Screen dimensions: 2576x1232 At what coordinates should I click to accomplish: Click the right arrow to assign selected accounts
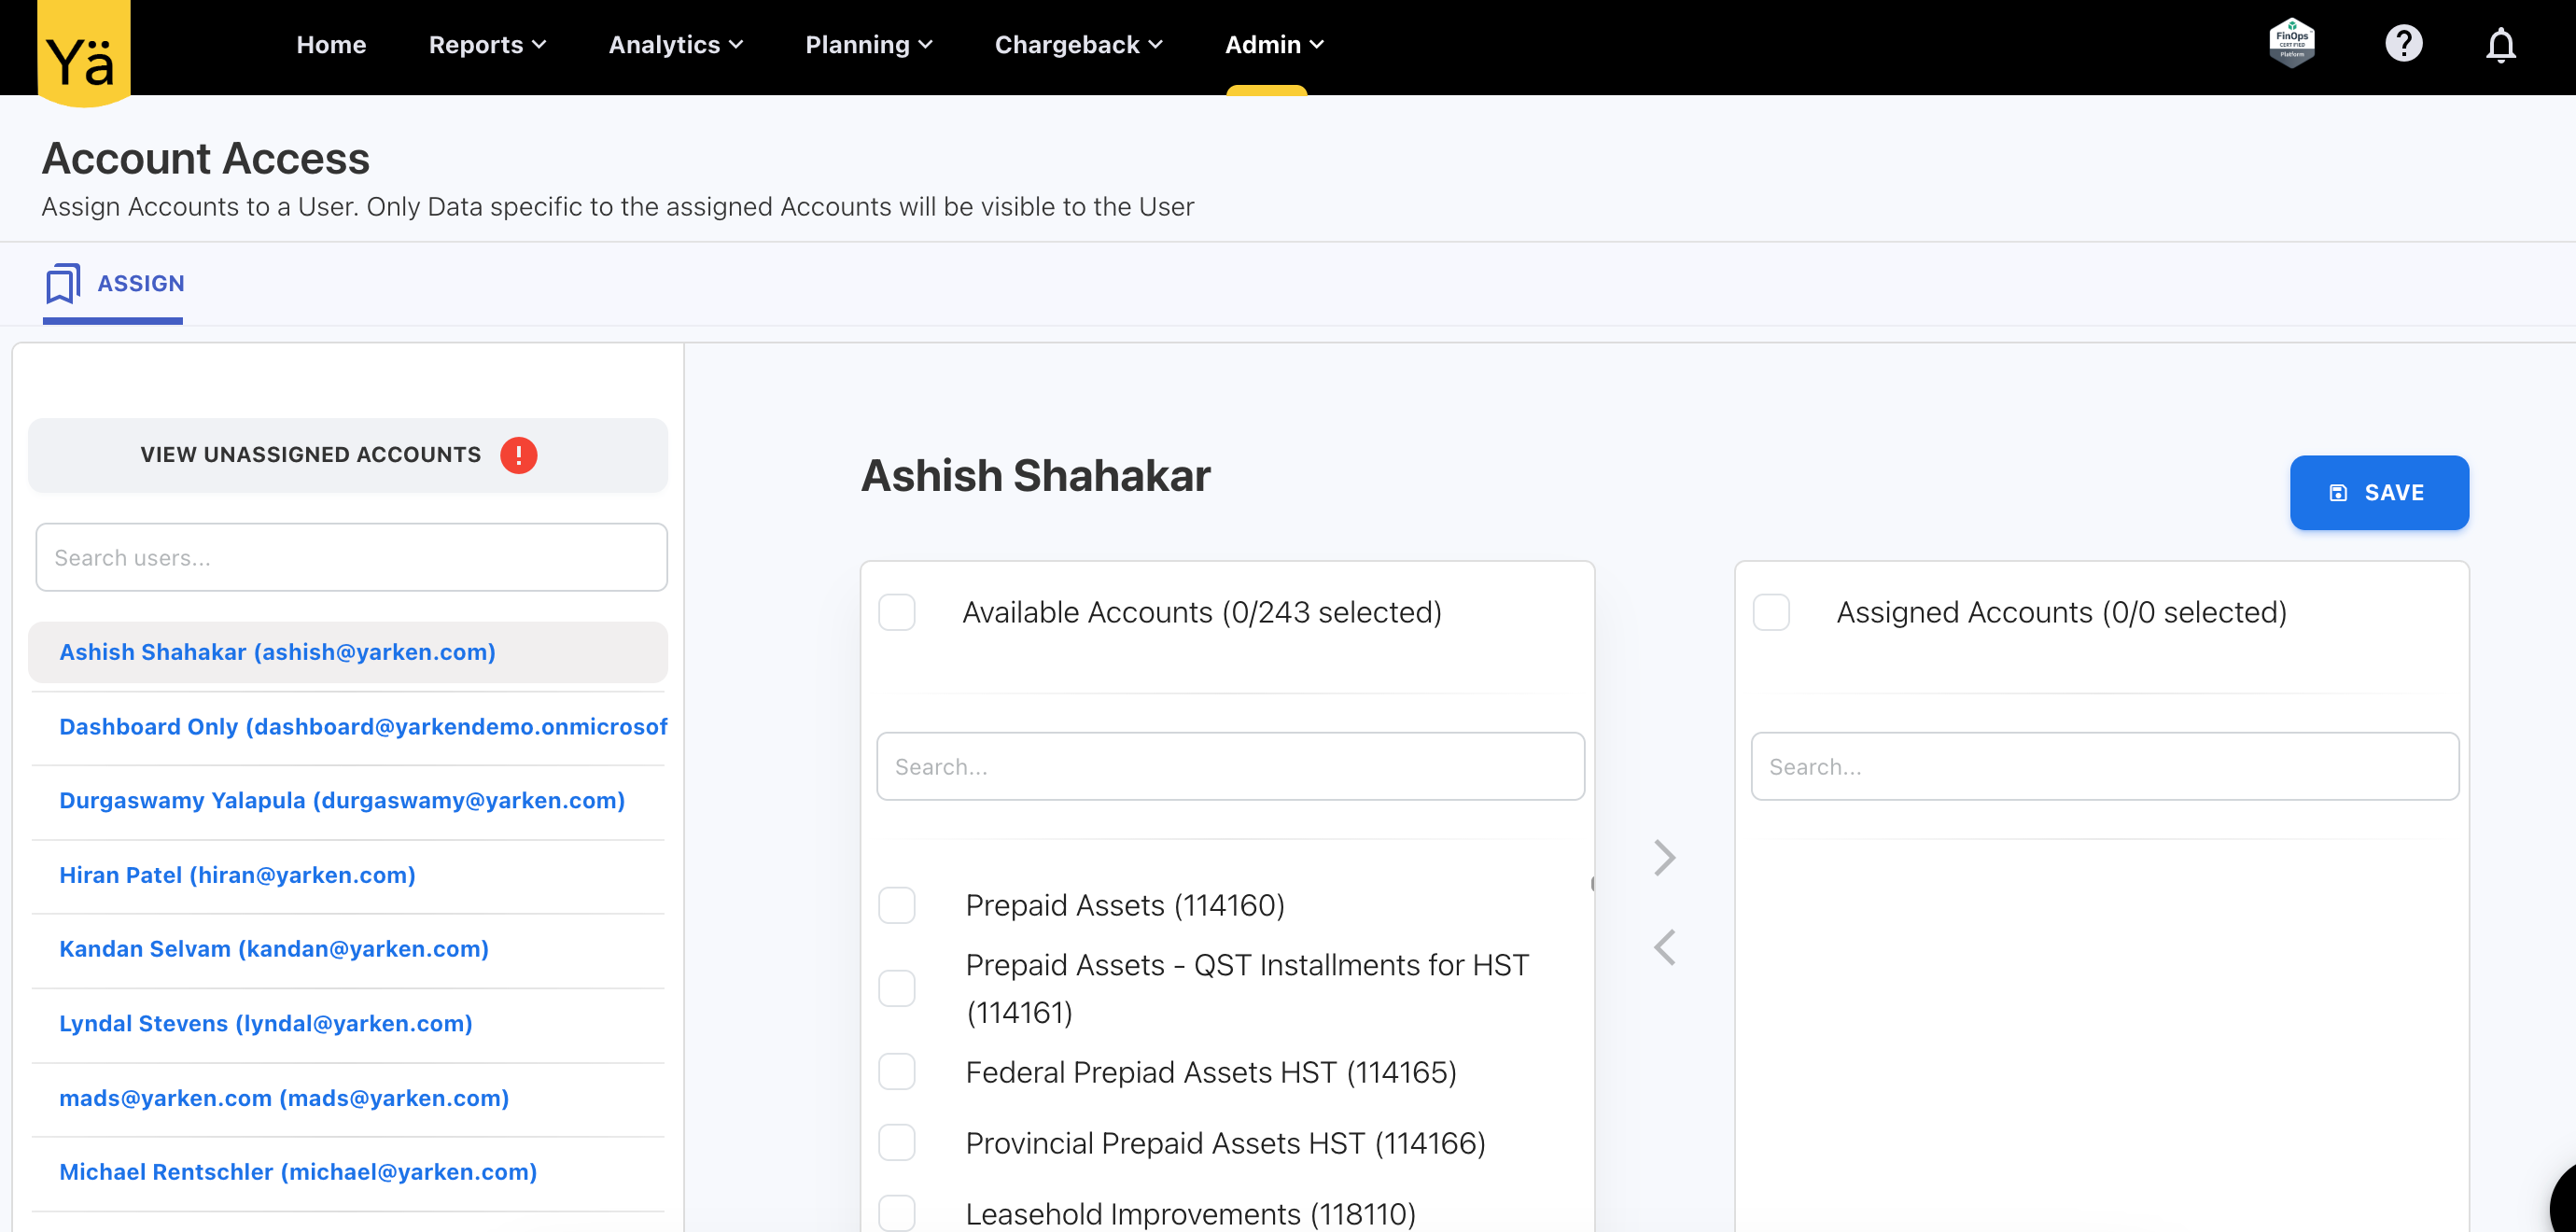point(1663,857)
